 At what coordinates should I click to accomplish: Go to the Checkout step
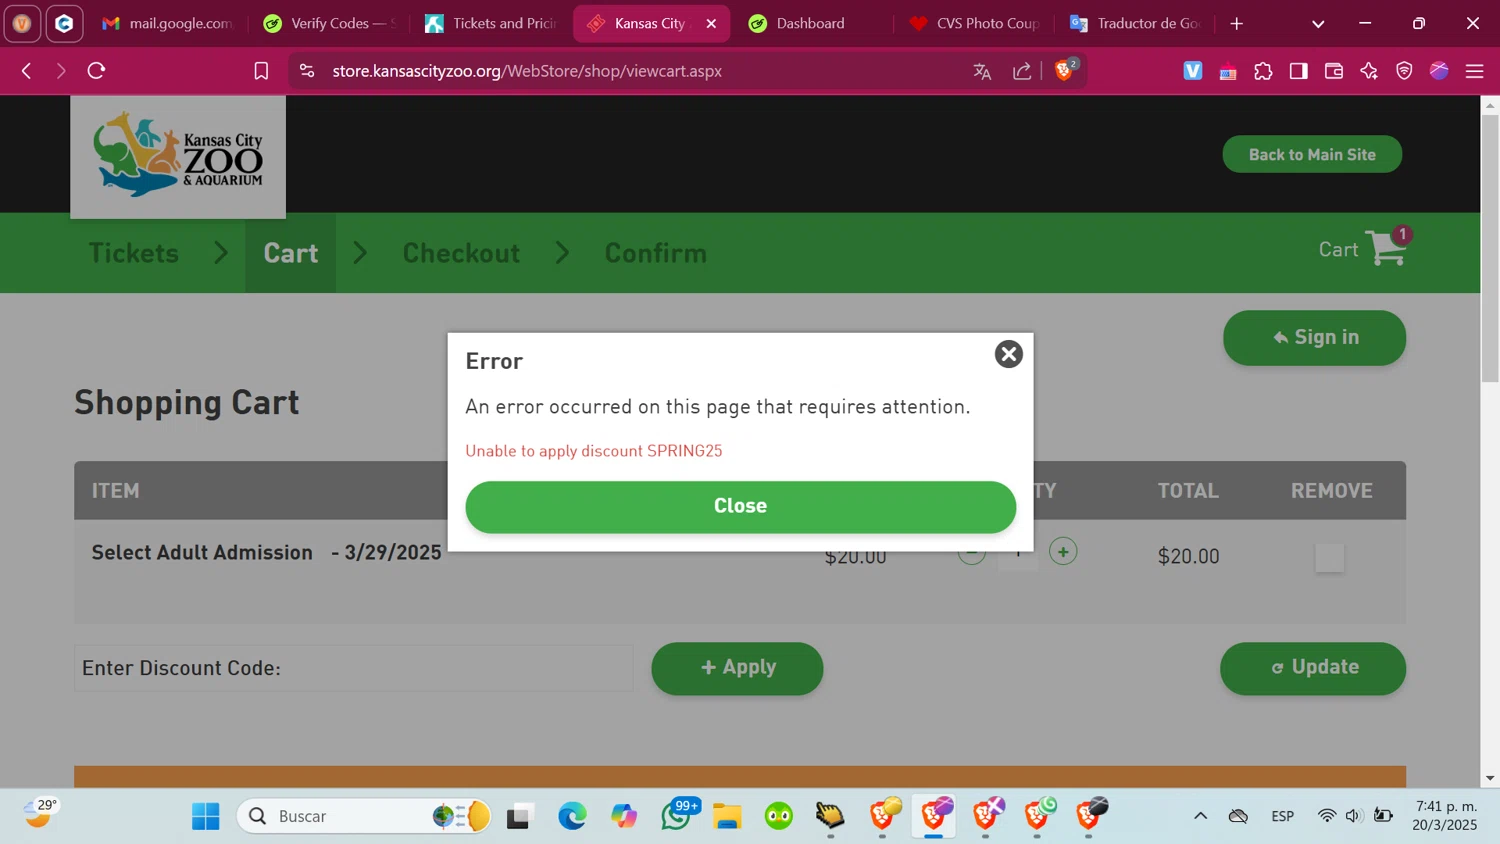tap(461, 253)
